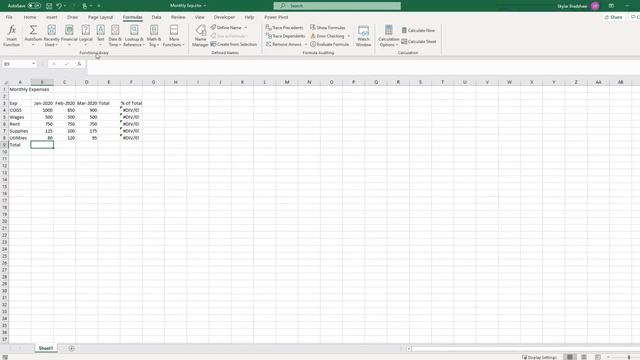The width and height of the screenshot is (640, 360).
Task: Customize Quick Access Toolbar dropdown
Action: coord(99,6)
